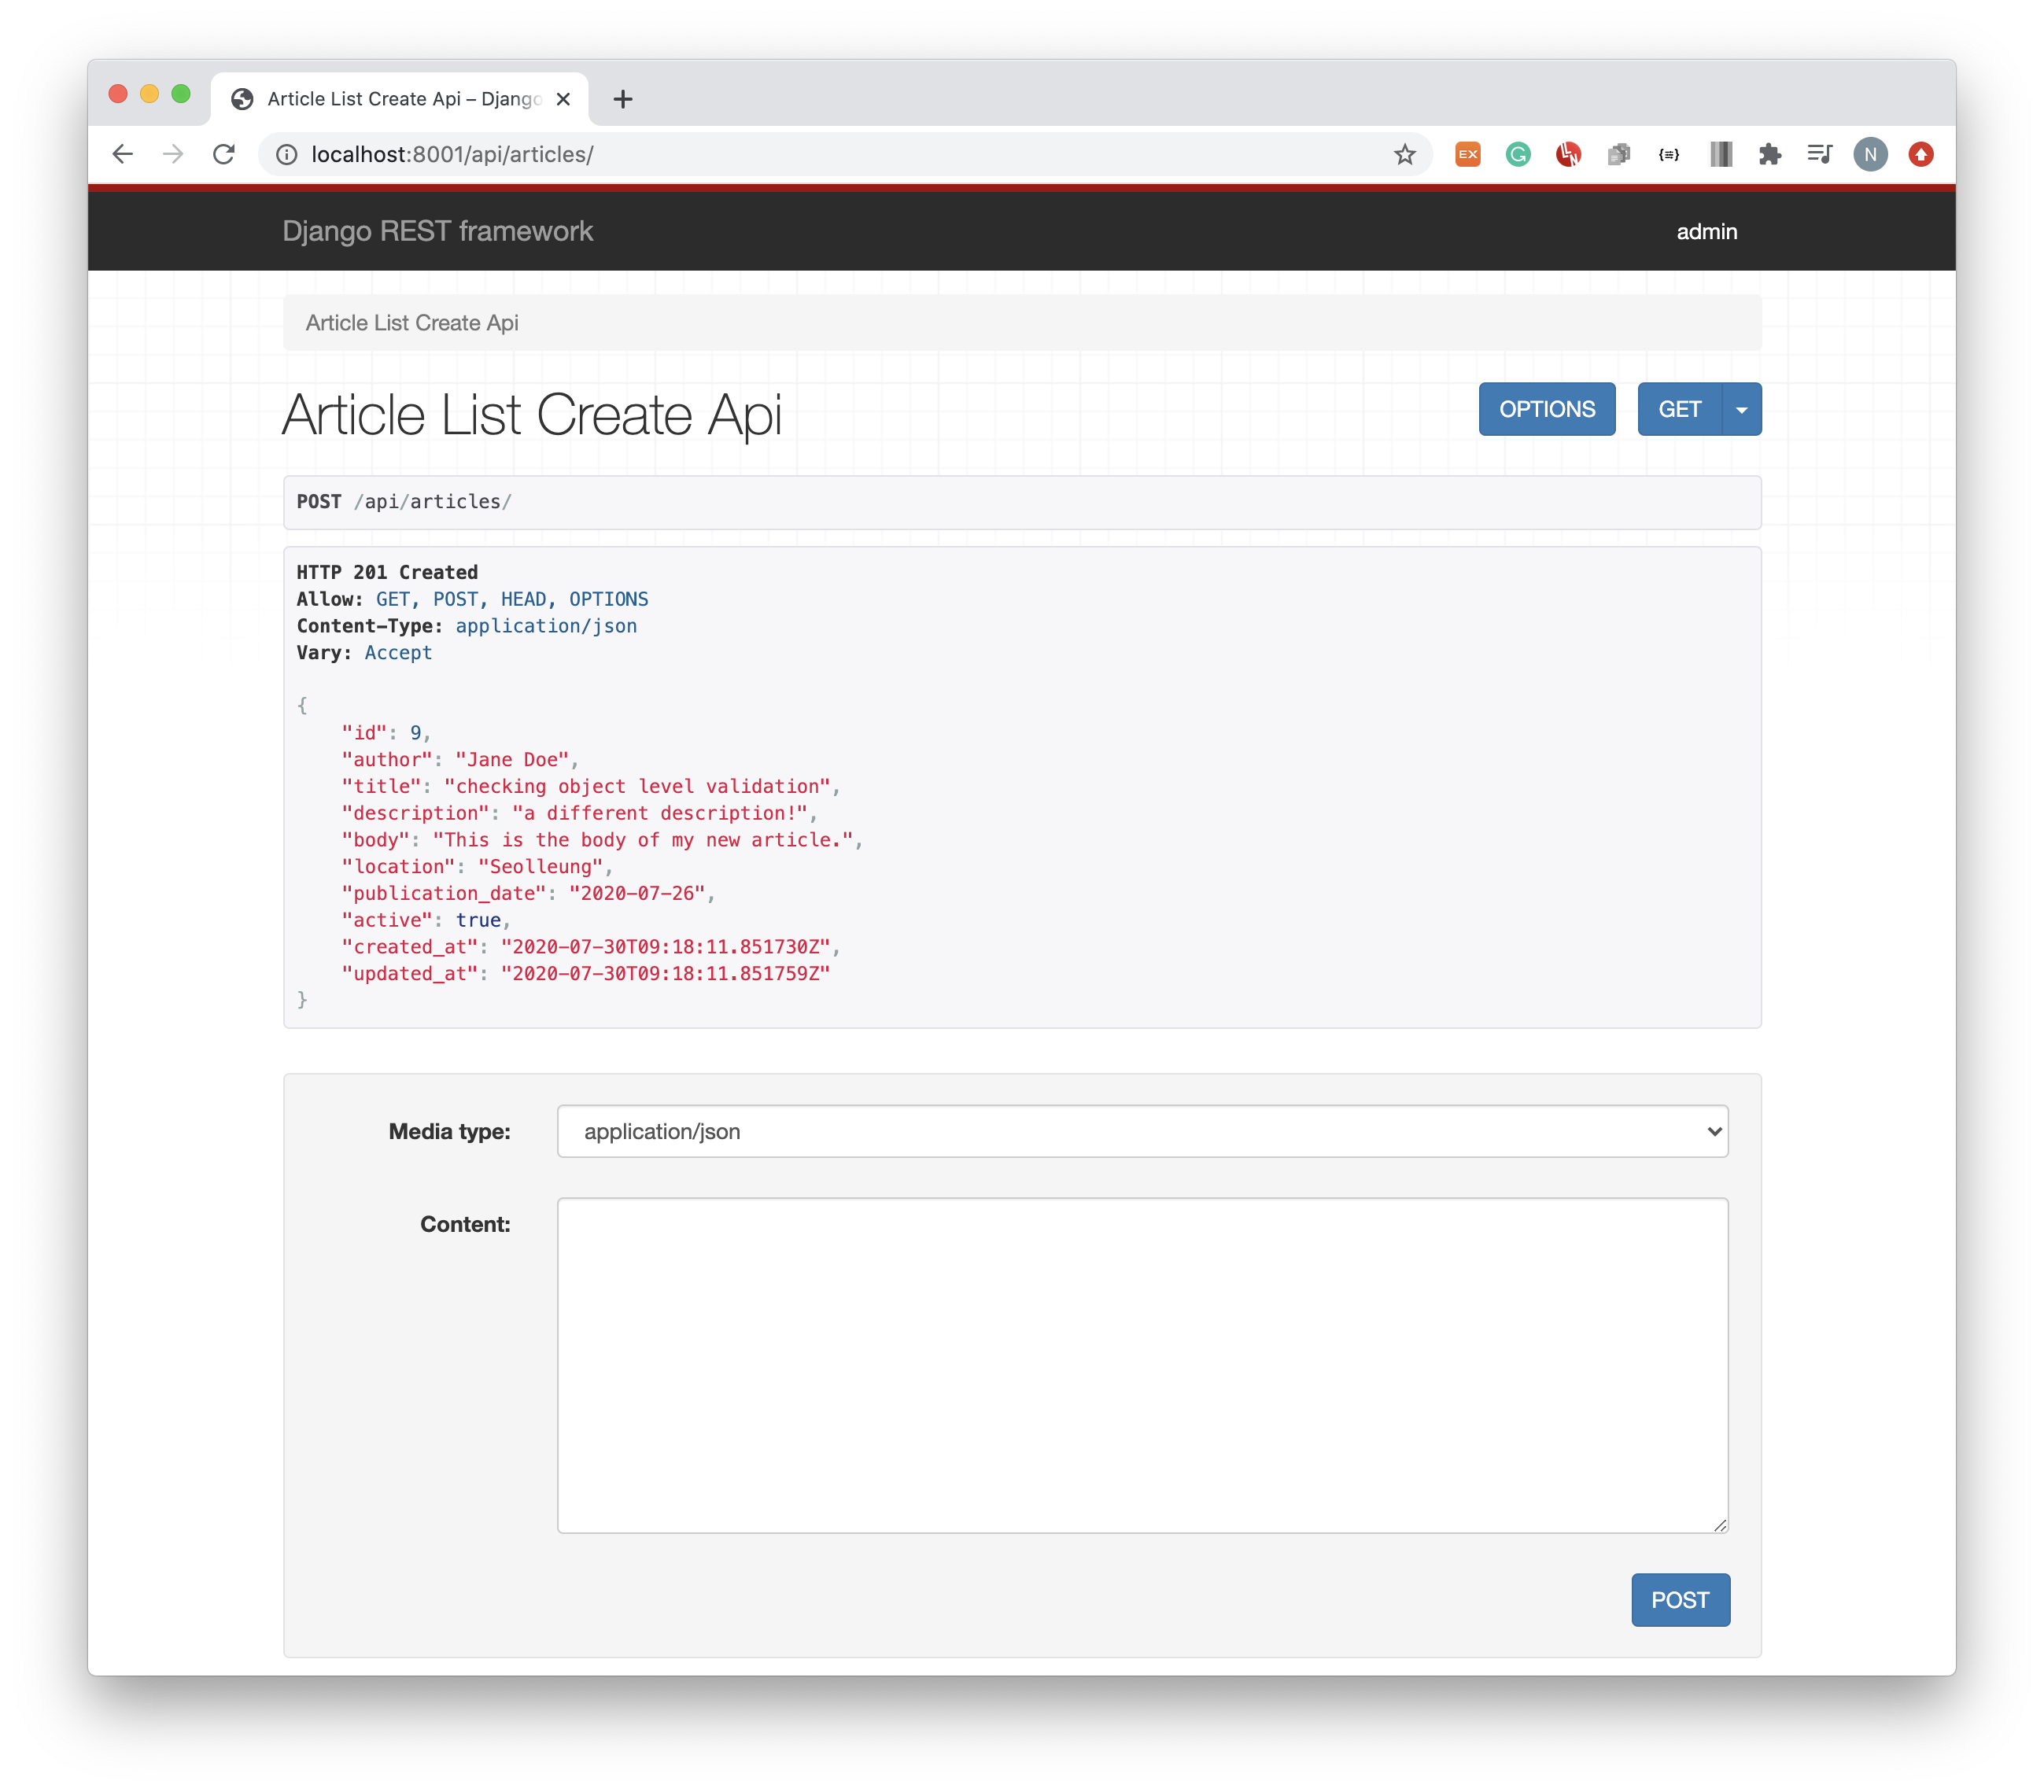Screen dimensions: 2044x1792
Task: Open the JSON formatter extension
Action: (x=1669, y=154)
